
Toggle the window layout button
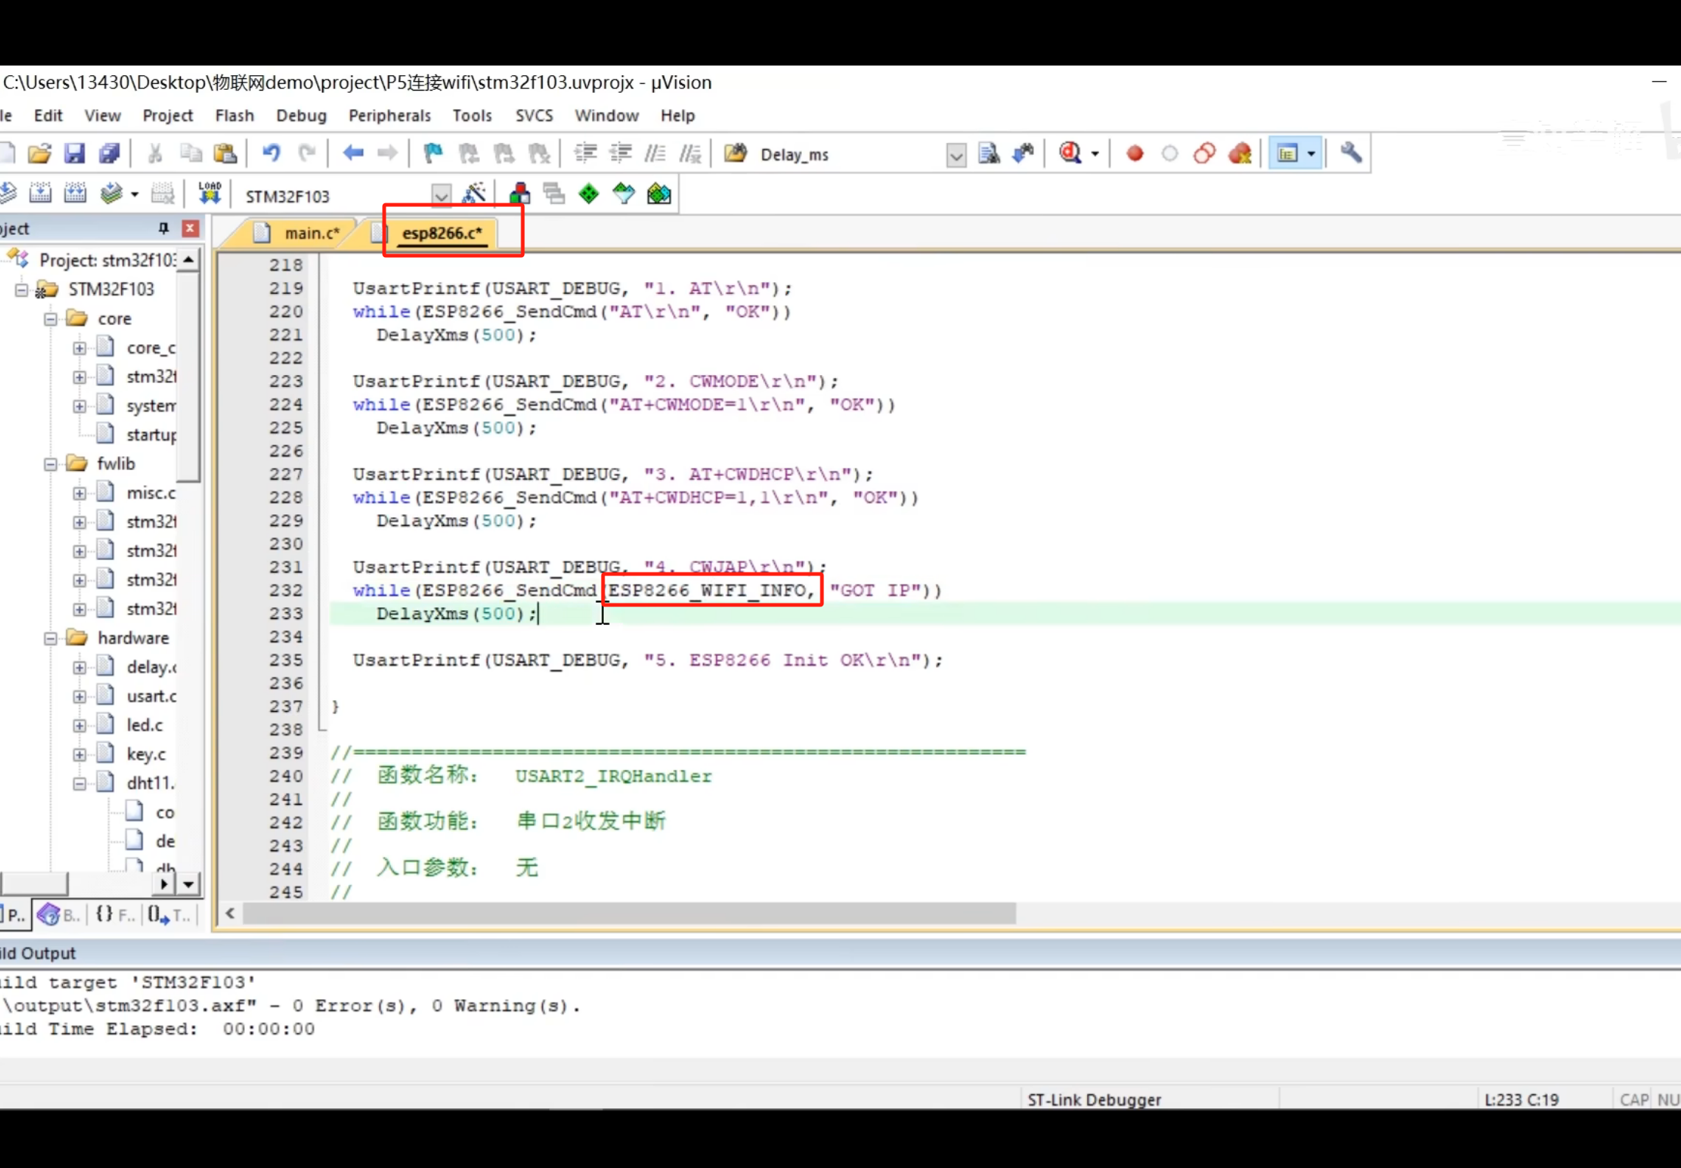1287,153
